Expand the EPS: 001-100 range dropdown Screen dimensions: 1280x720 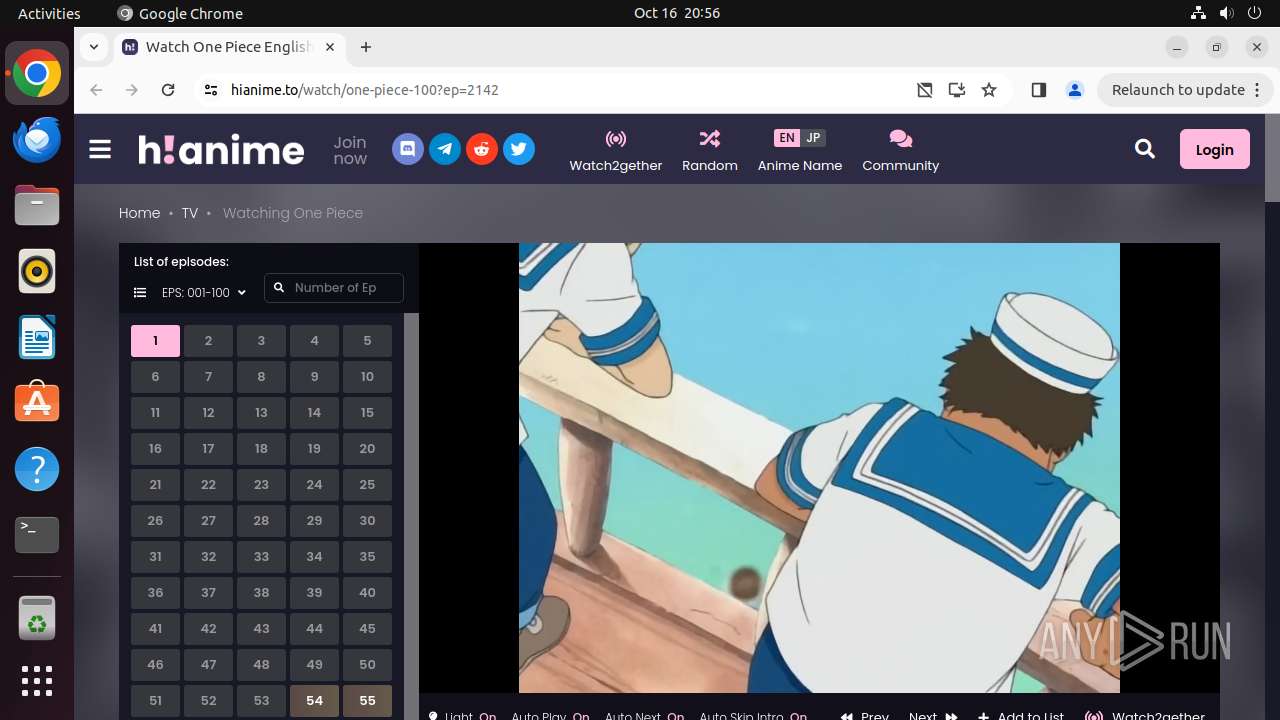point(204,293)
